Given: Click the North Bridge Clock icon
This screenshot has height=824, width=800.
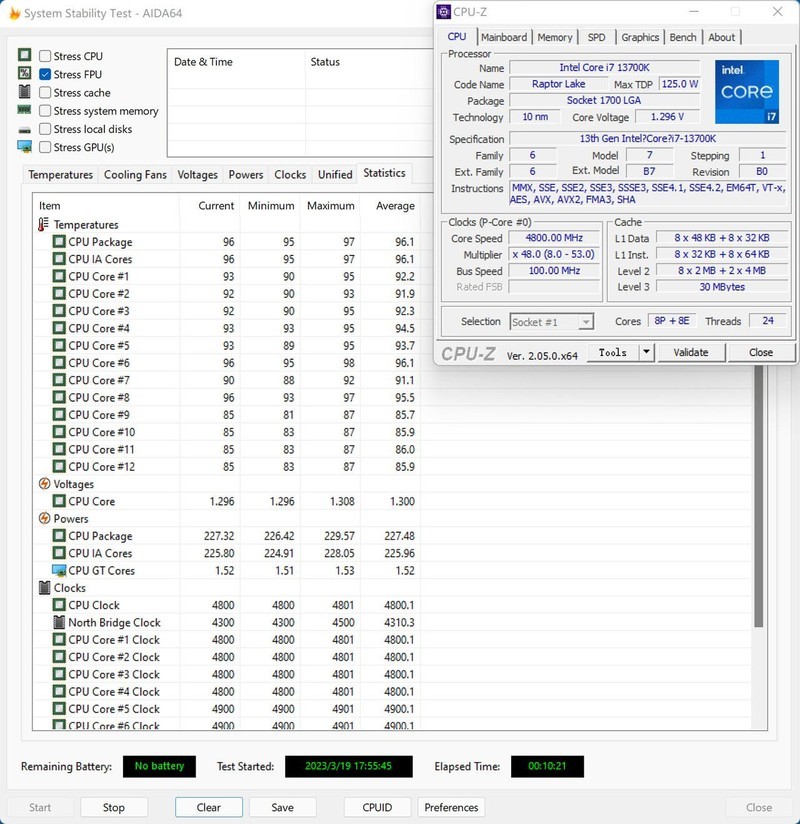Looking at the screenshot, I should [62, 622].
